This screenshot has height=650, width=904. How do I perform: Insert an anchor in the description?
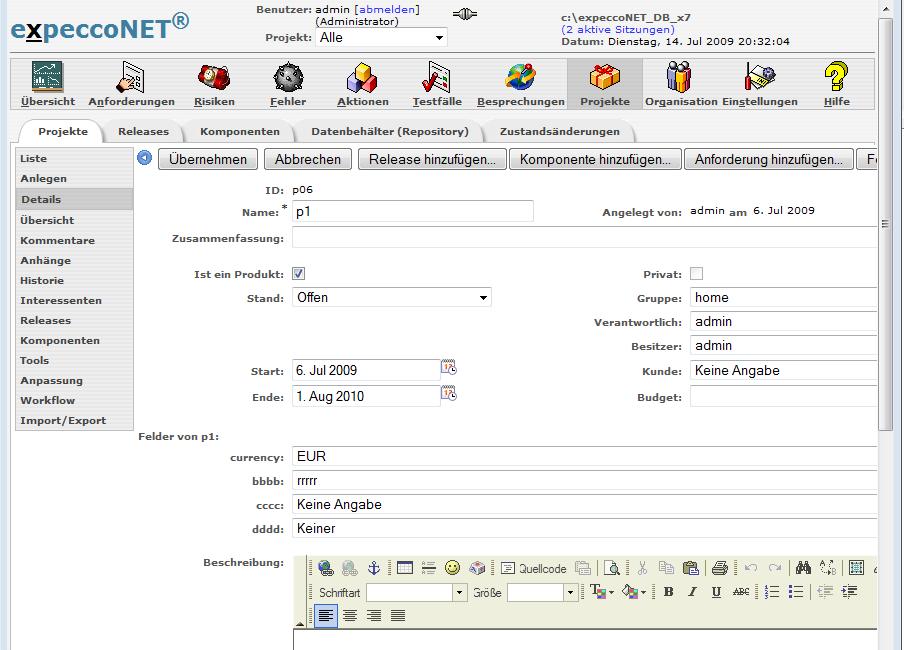[x=374, y=568]
